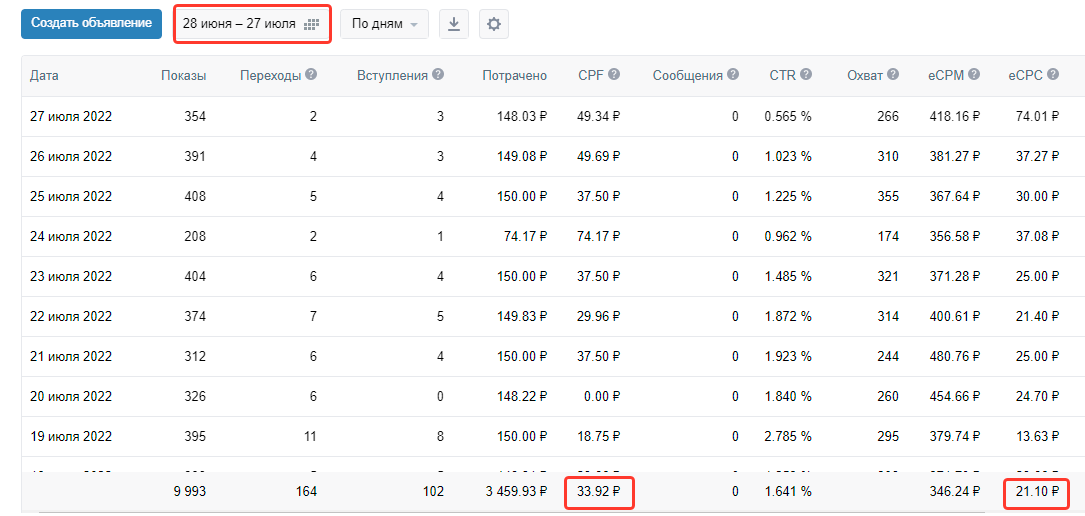Click help icon next to eCPM
This screenshot has width=1085, height=516.
974,75
